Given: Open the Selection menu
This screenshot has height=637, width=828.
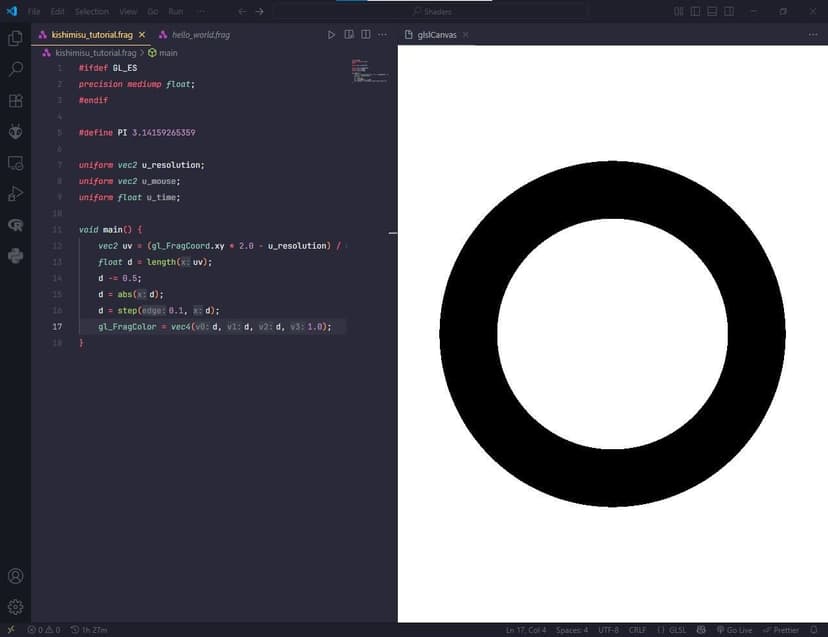Looking at the screenshot, I should pos(92,11).
